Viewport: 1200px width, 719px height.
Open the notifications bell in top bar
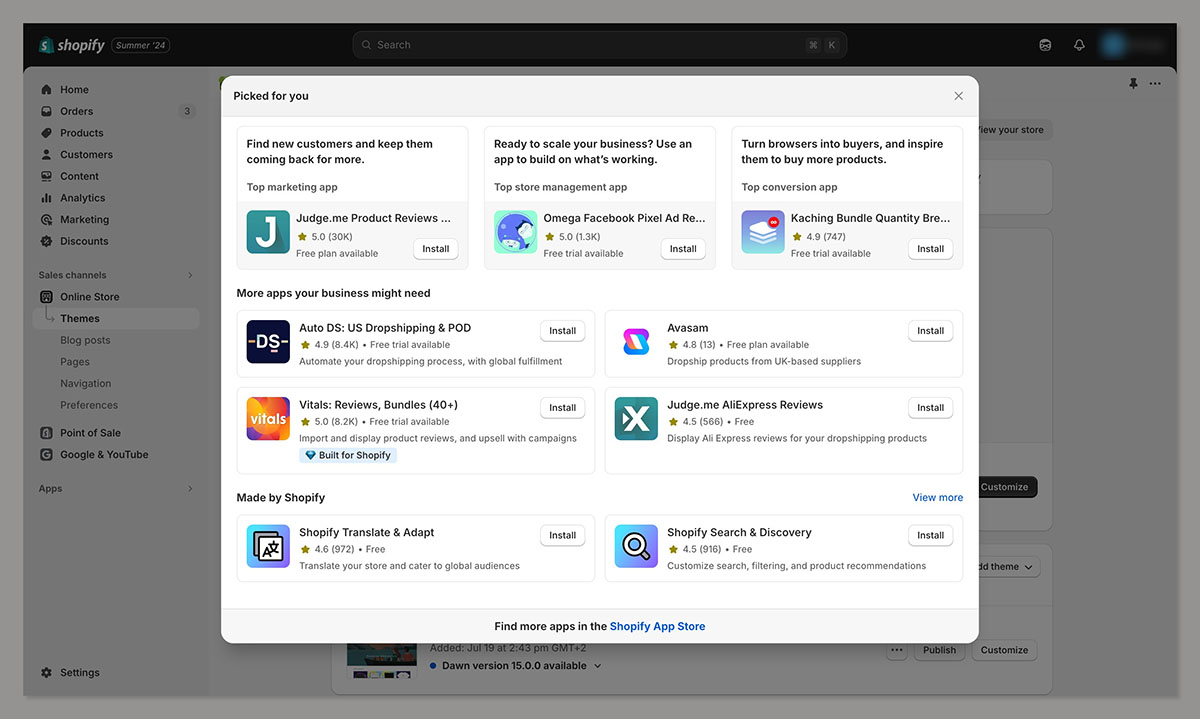pyautogui.click(x=1079, y=45)
